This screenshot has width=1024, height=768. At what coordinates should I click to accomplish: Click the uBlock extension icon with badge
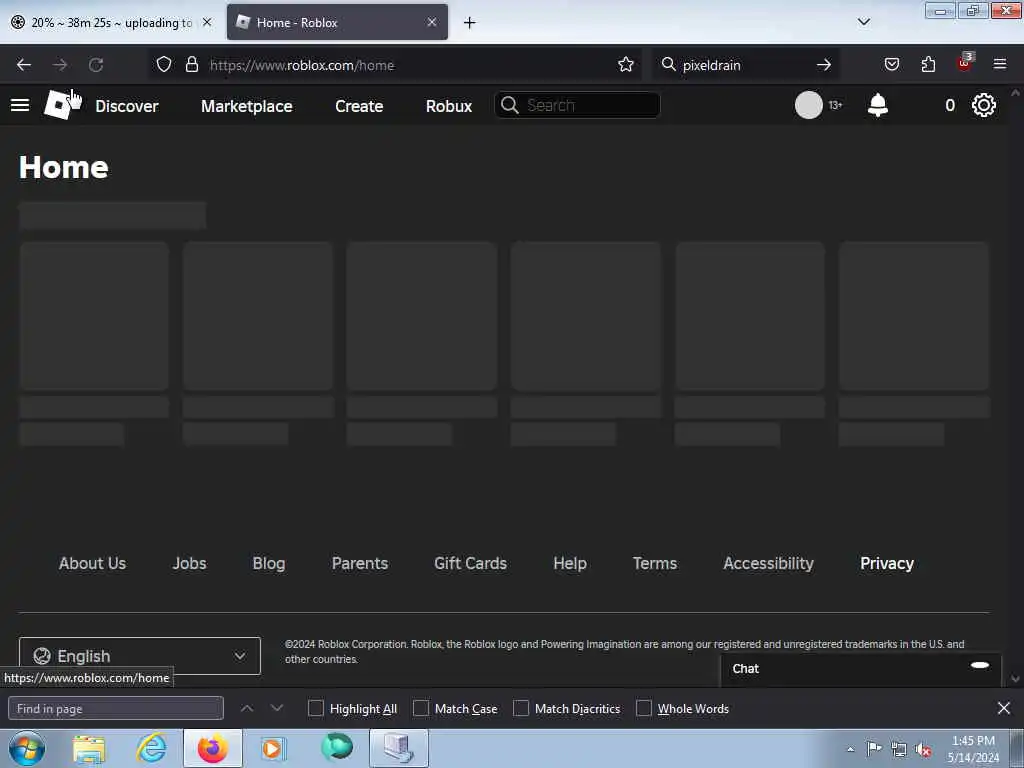pos(965,63)
